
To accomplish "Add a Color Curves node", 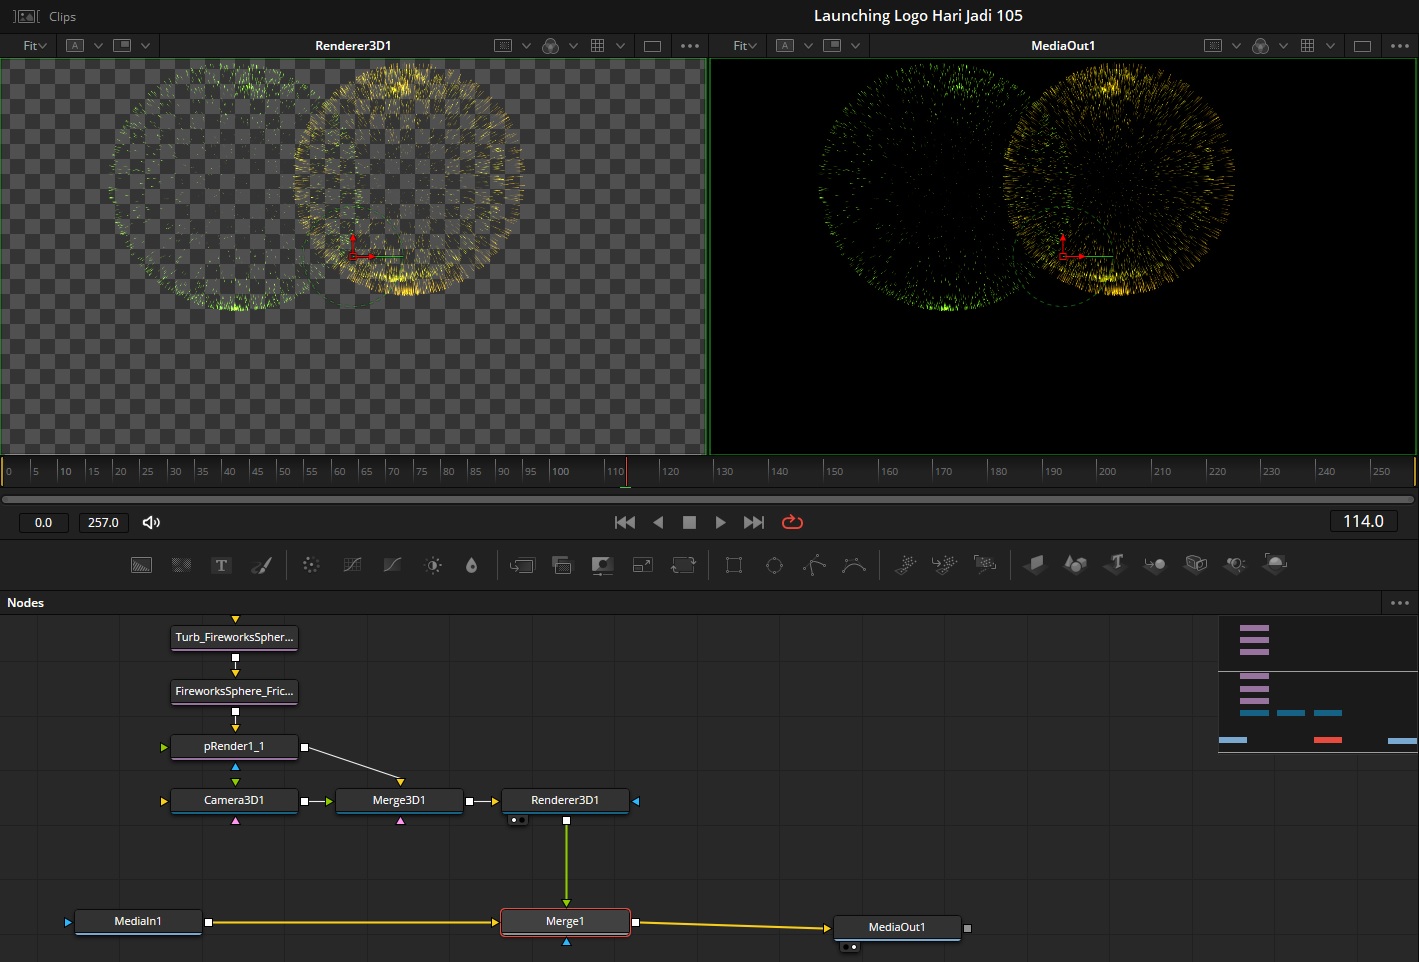I will pos(352,565).
